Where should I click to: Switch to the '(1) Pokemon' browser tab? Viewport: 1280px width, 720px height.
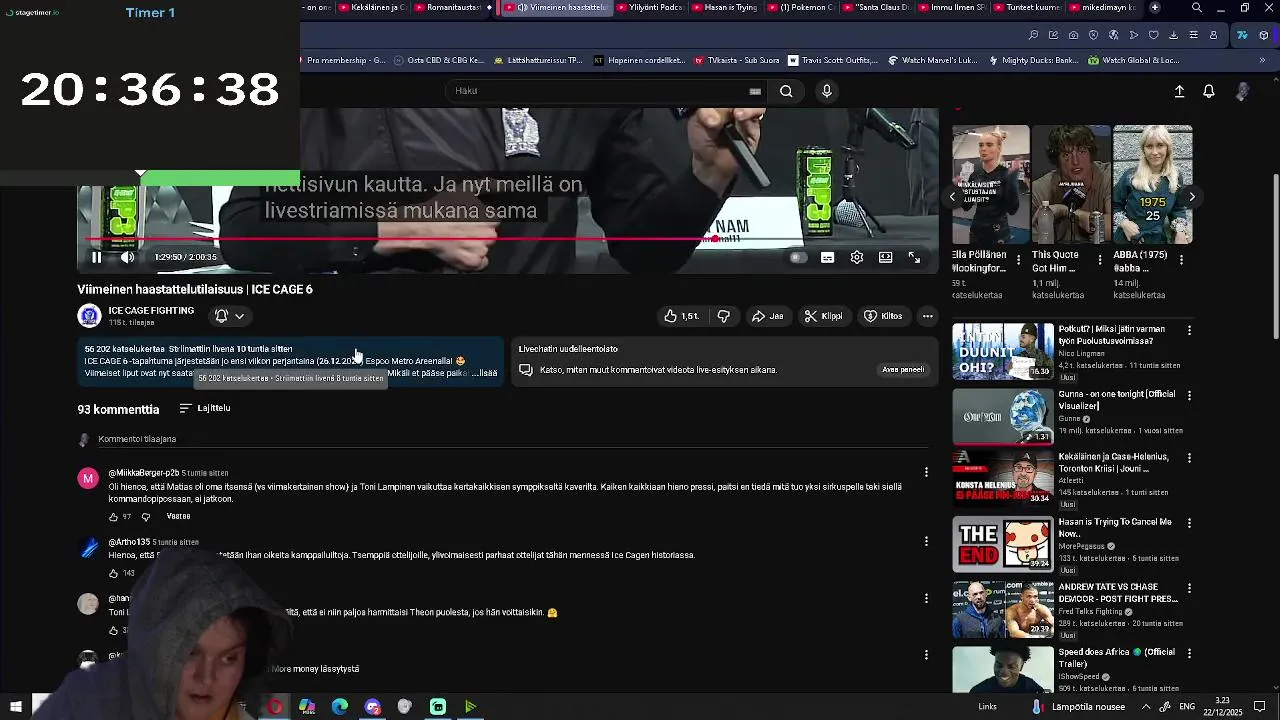[x=800, y=7]
